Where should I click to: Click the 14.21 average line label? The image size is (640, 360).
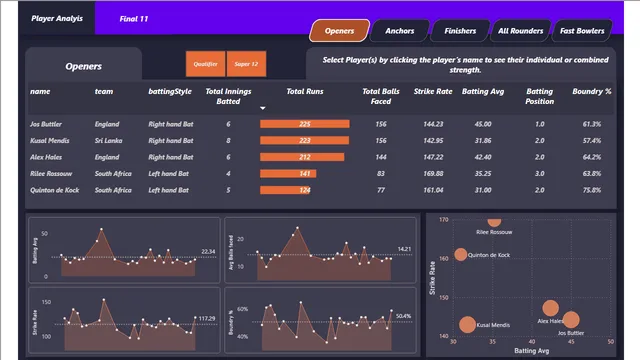coord(404,249)
